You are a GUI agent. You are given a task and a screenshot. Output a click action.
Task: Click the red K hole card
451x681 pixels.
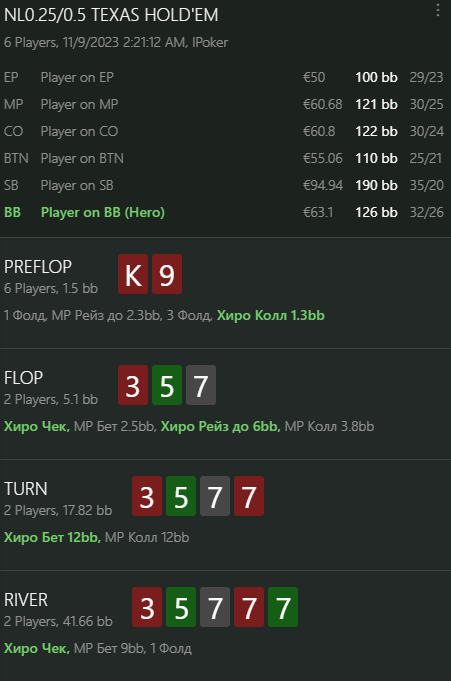click(x=133, y=274)
